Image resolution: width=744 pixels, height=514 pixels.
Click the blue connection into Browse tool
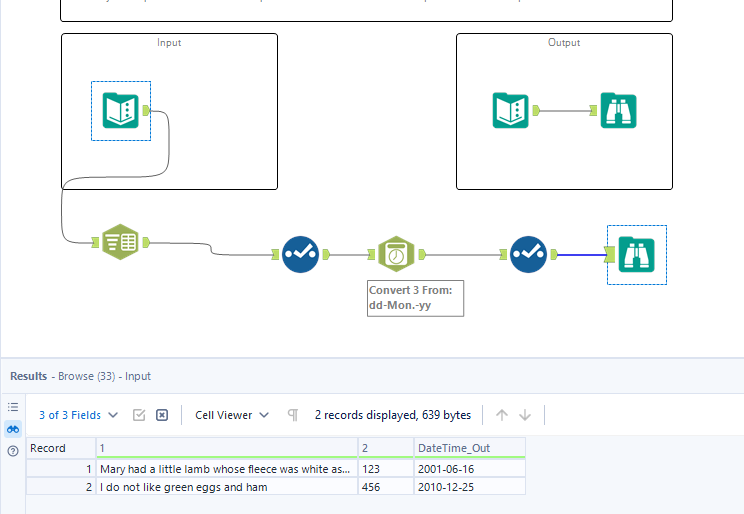pyautogui.click(x=582, y=255)
